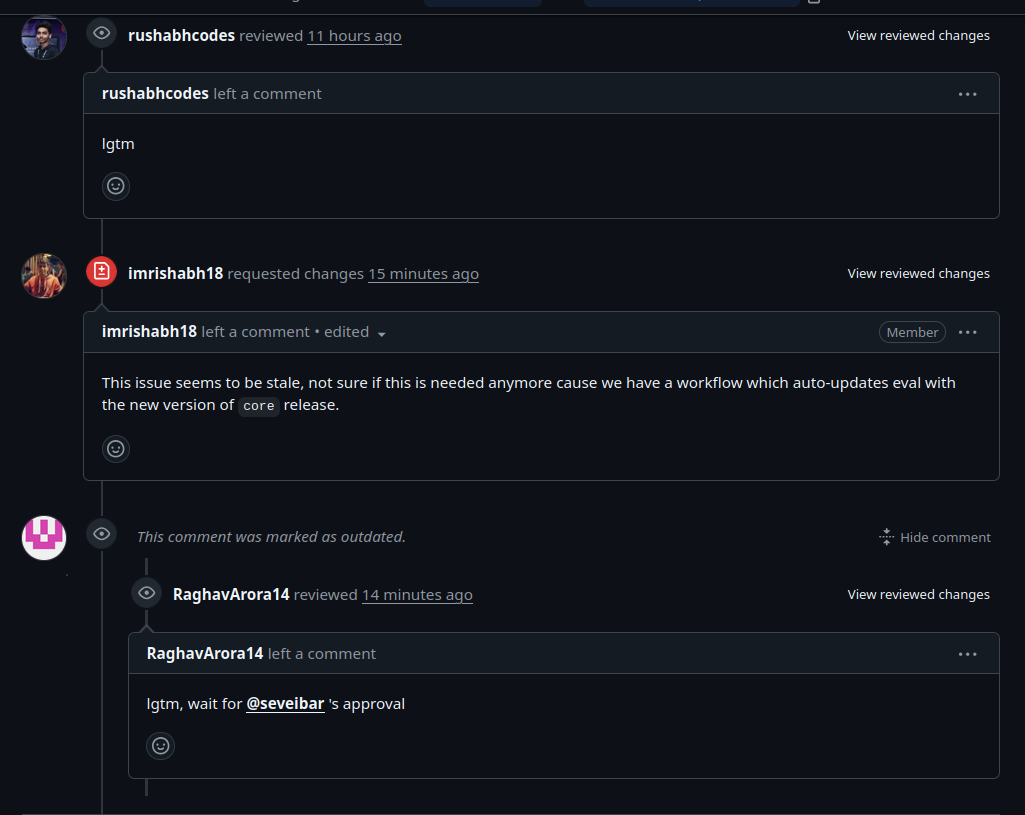The width and height of the screenshot is (1025, 815).
Task: Add emoji reaction to imrishabh18's comment
Action: point(116,449)
